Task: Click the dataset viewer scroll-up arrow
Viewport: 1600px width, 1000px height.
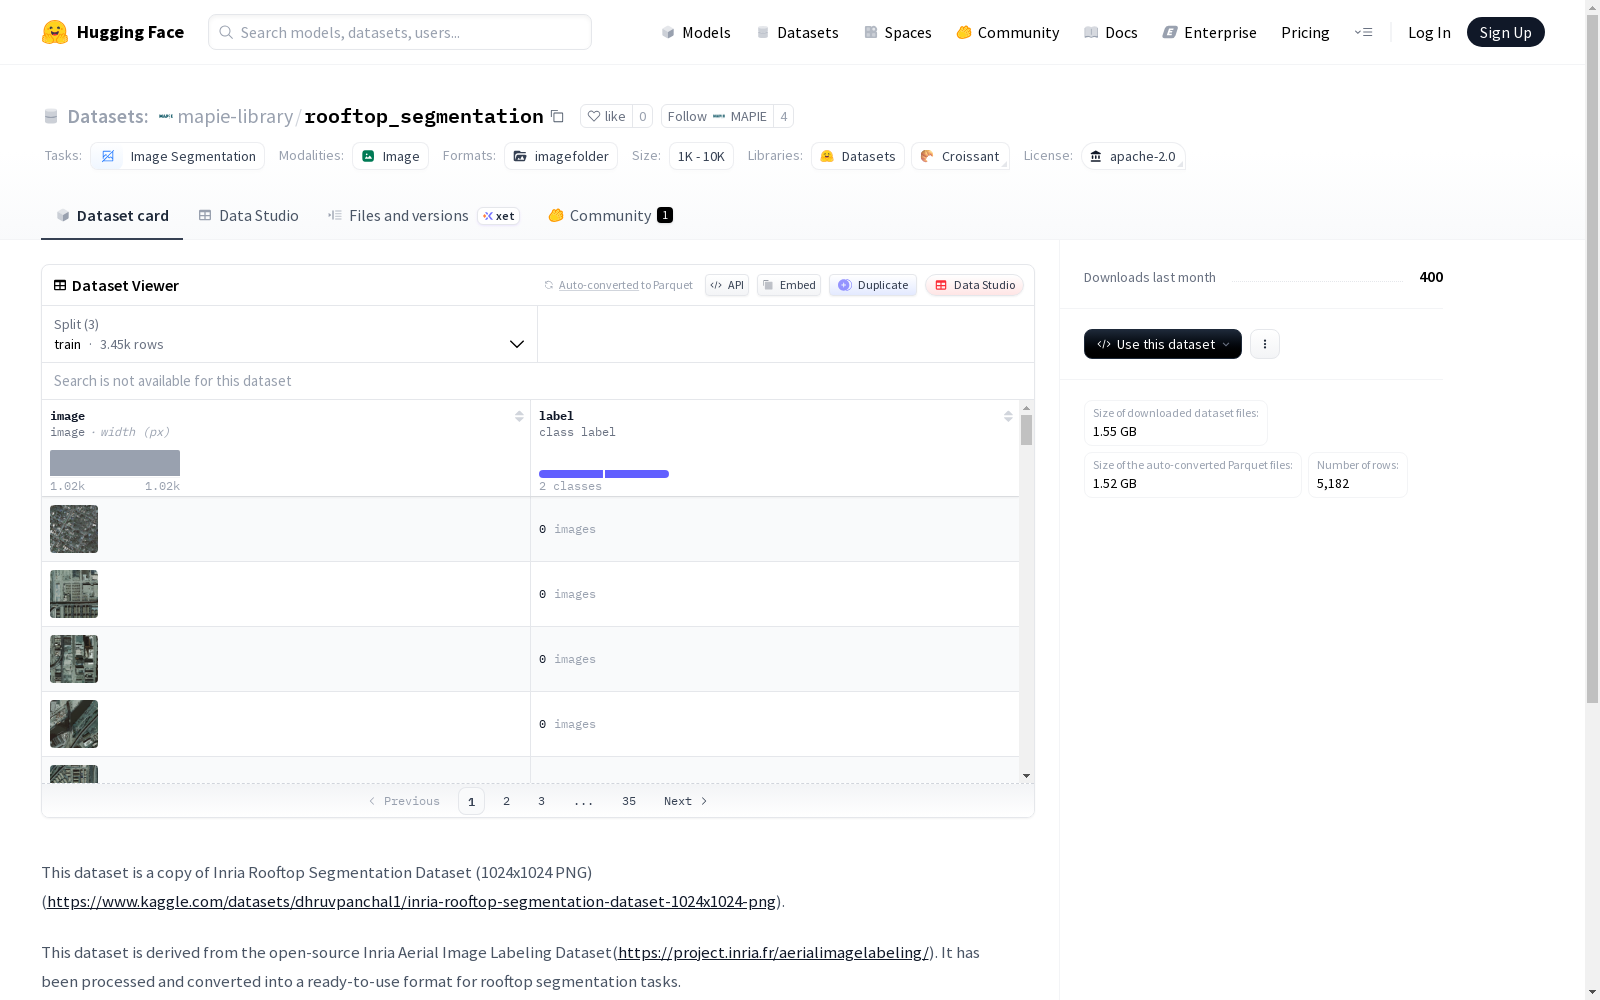Action: coord(1026,408)
